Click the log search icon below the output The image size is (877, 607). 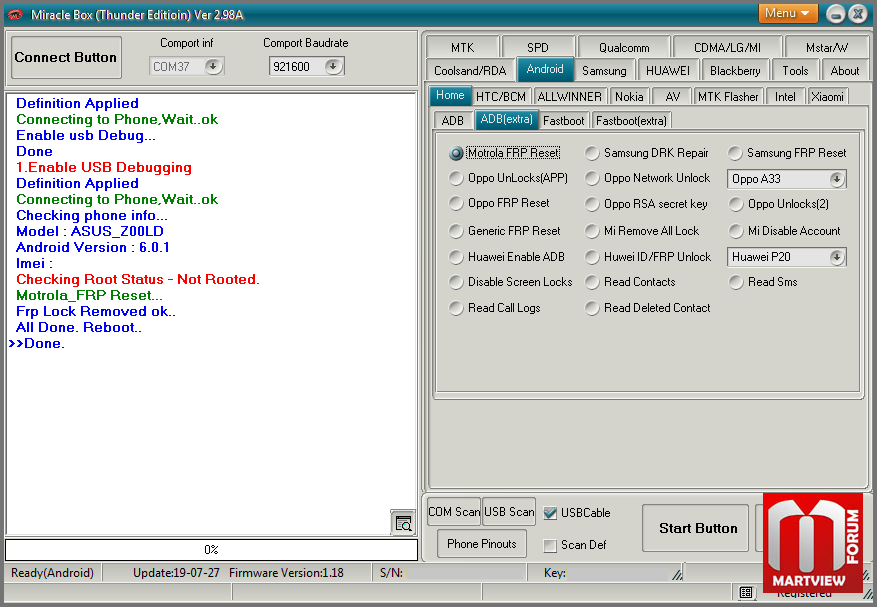tap(403, 523)
